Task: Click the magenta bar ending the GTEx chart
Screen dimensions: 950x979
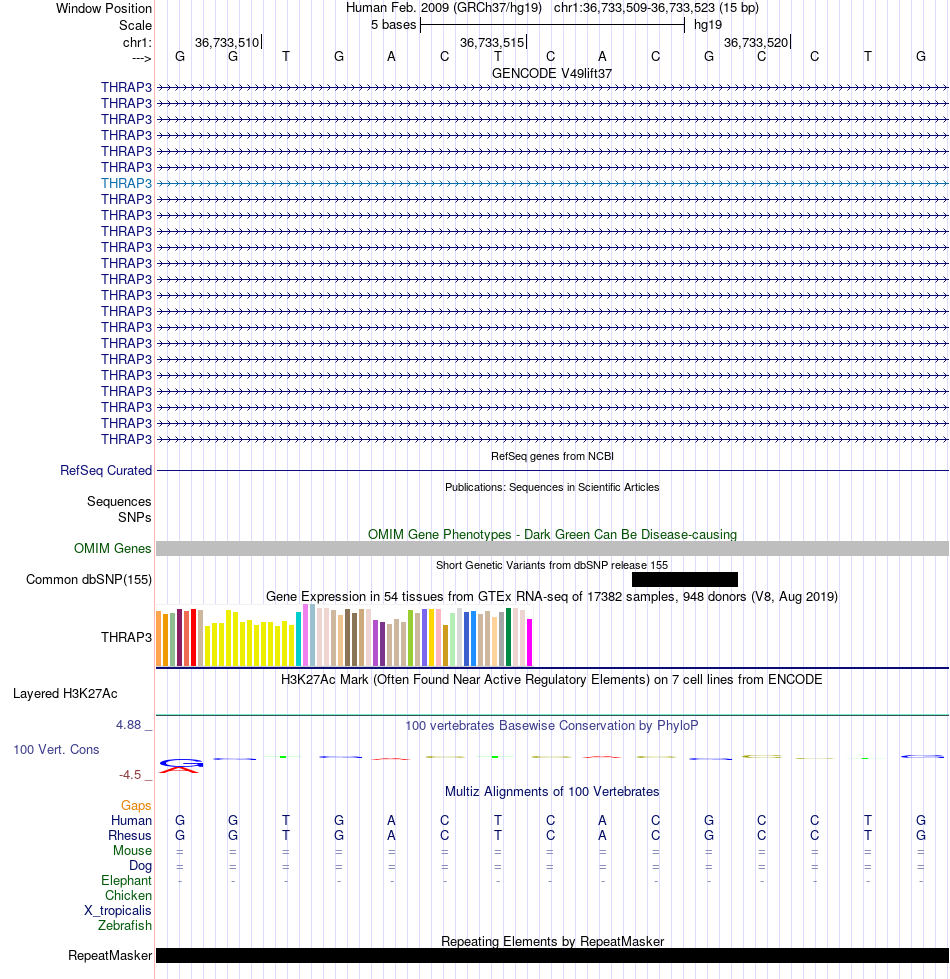Action: tap(529, 642)
